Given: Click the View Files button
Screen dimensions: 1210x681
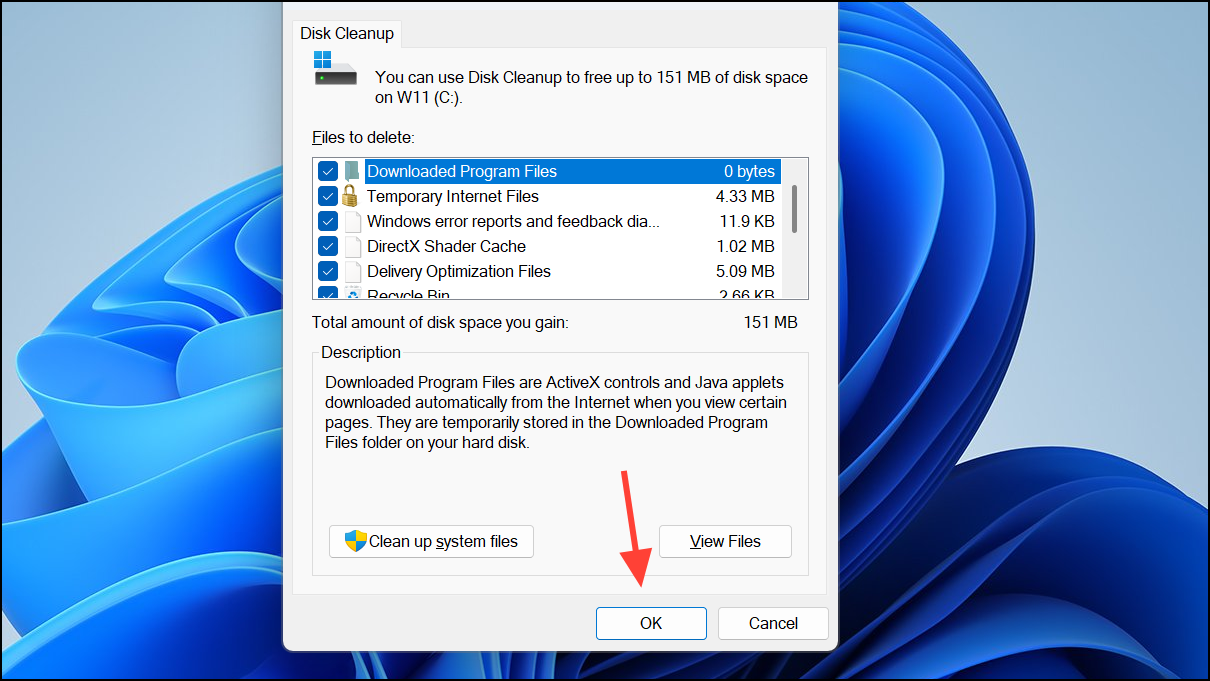Looking at the screenshot, I should coord(725,541).
